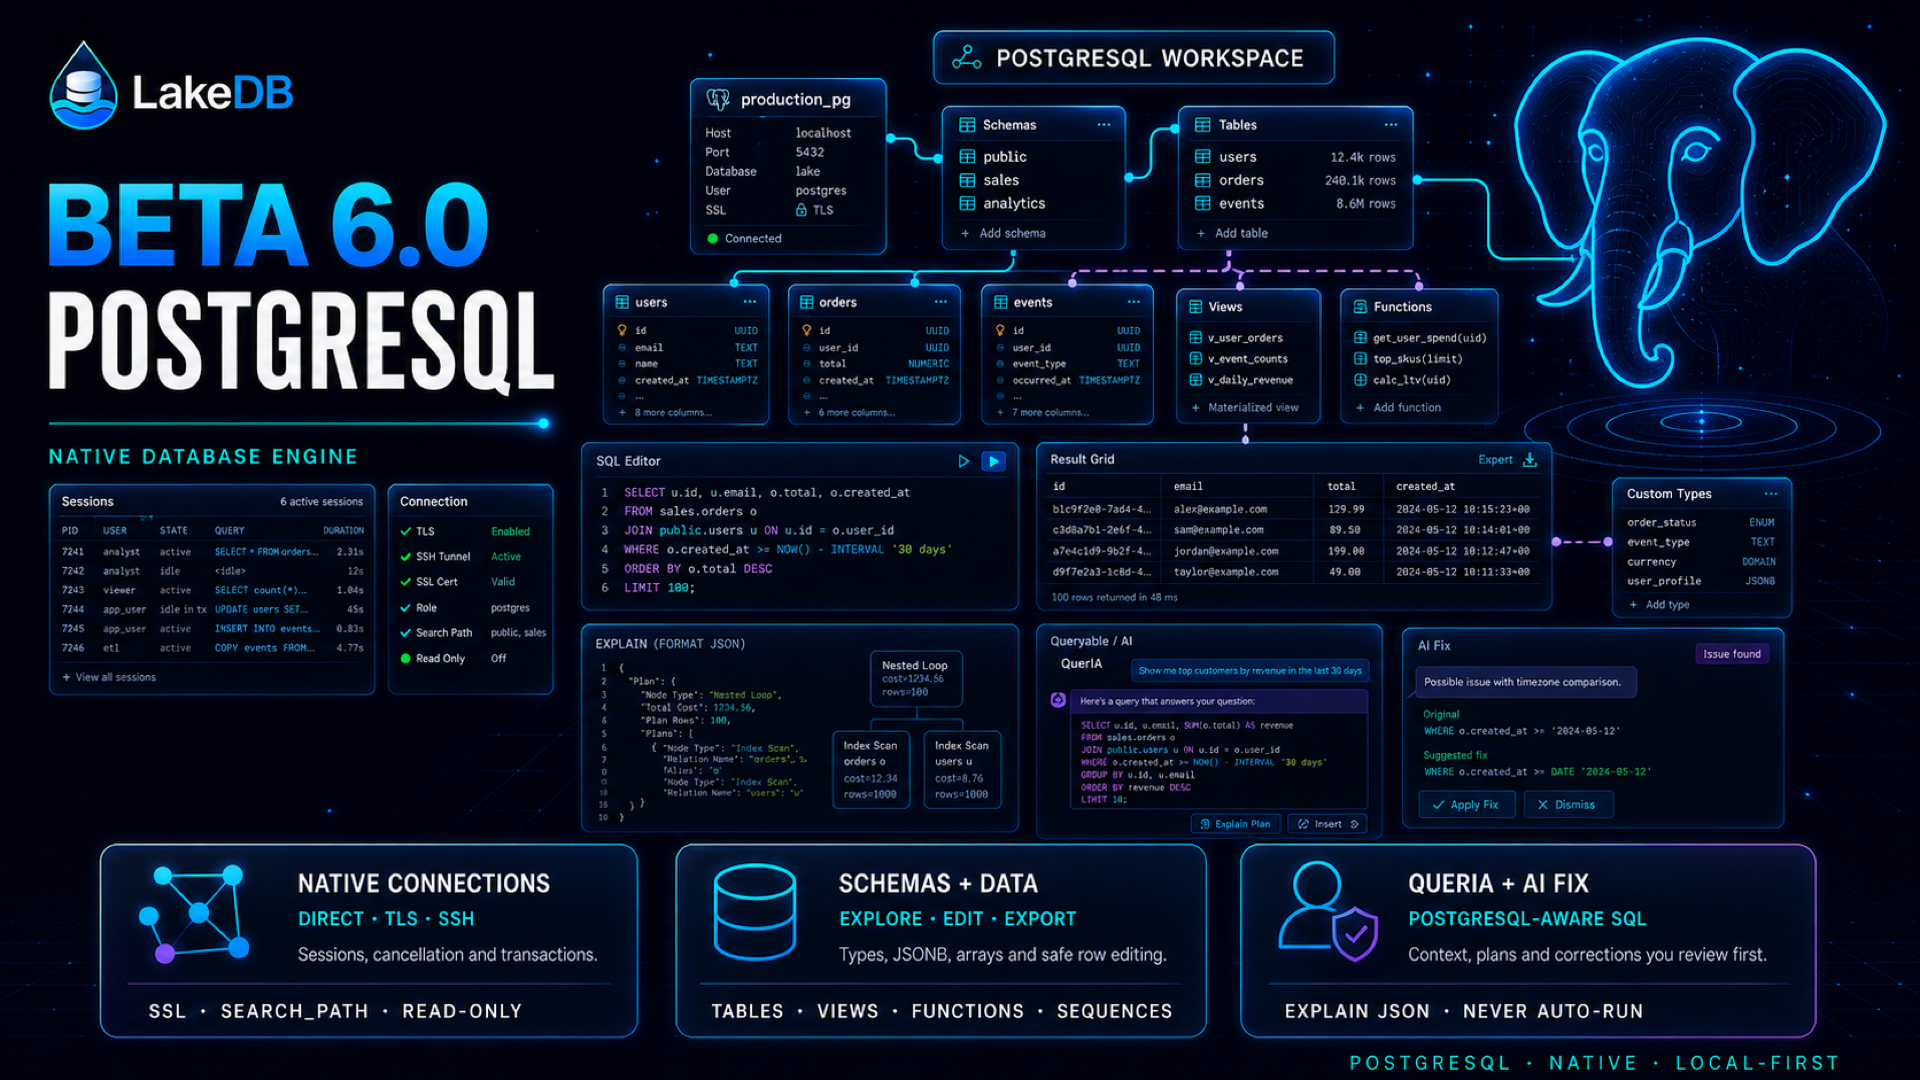Click the LakeDB droplet logo

click(x=83, y=87)
